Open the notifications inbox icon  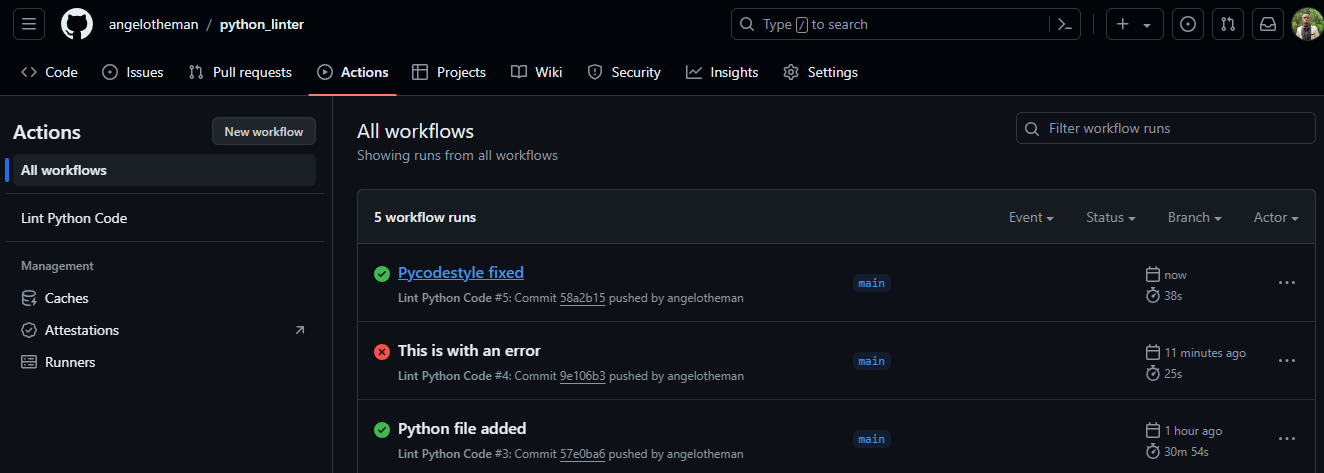[x=1267, y=24]
